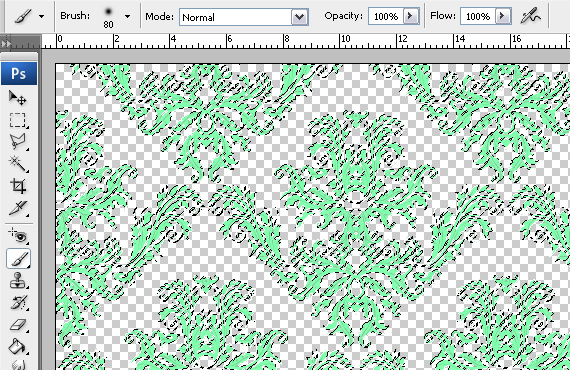Image resolution: width=570 pixels, height=370 pixels.
Task: Select the Brush tool in toolbox
Action: coord(18,259)
